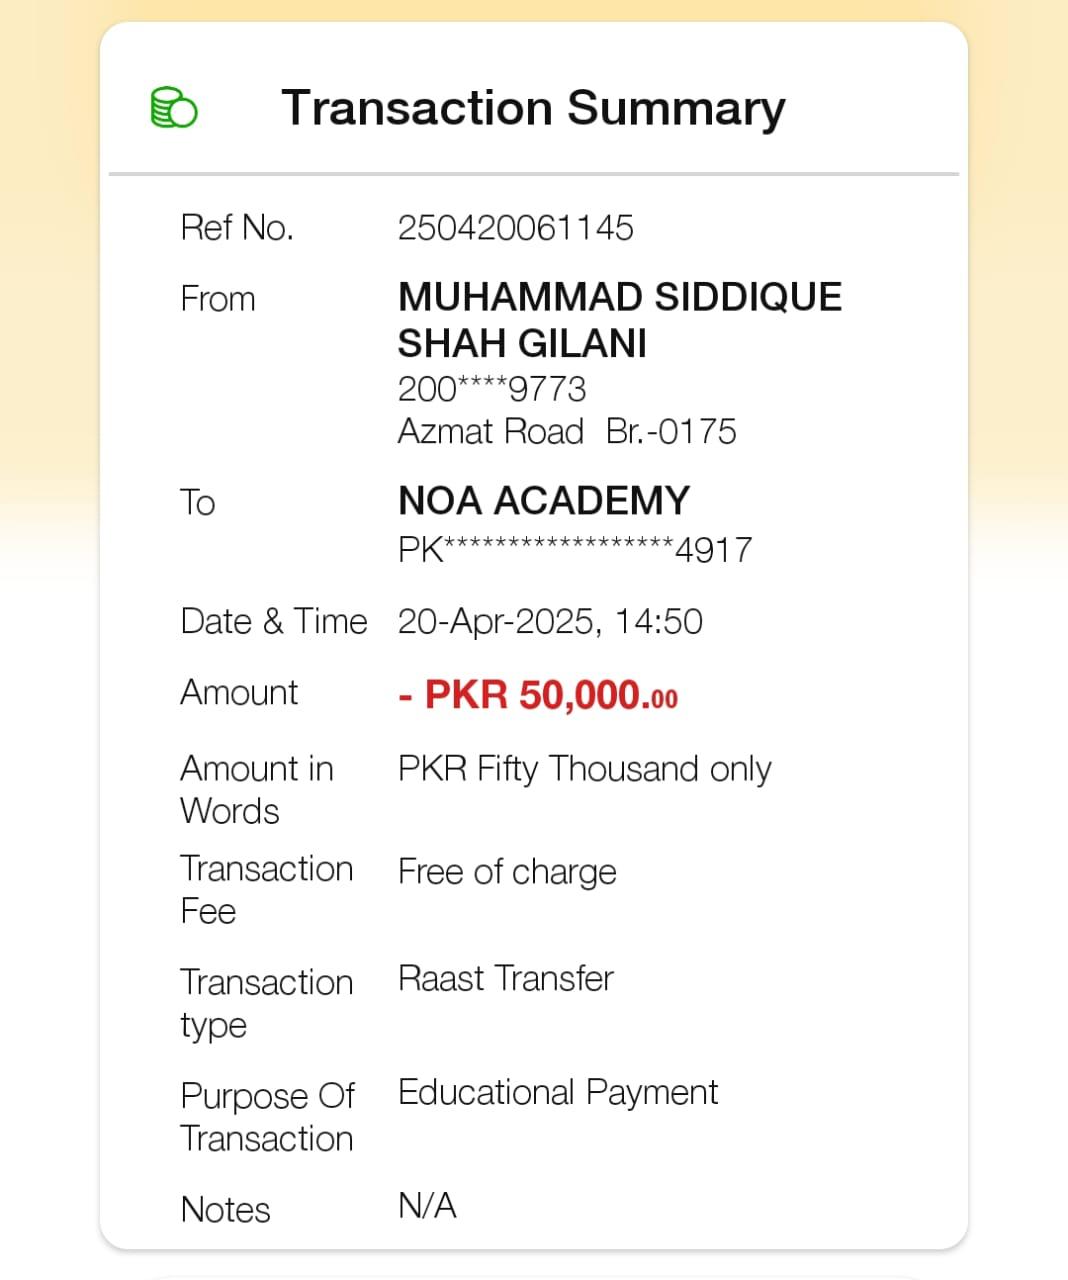Viewport: 1068px width, 1280px height.
Task: Click the Purpose Of Transaction label
Action: click(x=267, y=1117)
